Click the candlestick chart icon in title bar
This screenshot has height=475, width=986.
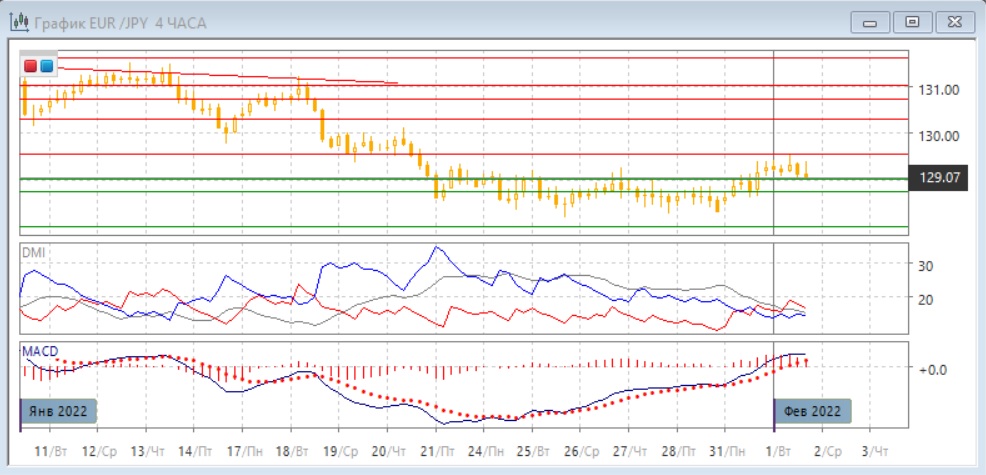click(x=19, y=22)
